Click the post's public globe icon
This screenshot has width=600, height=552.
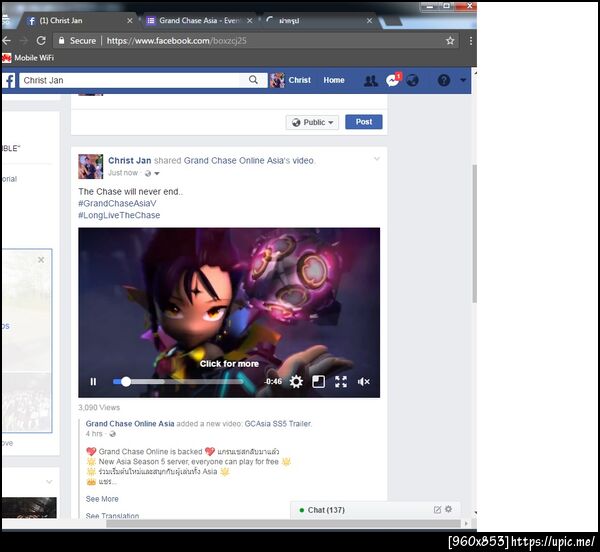pyautogui.click(x=148, y=174)
